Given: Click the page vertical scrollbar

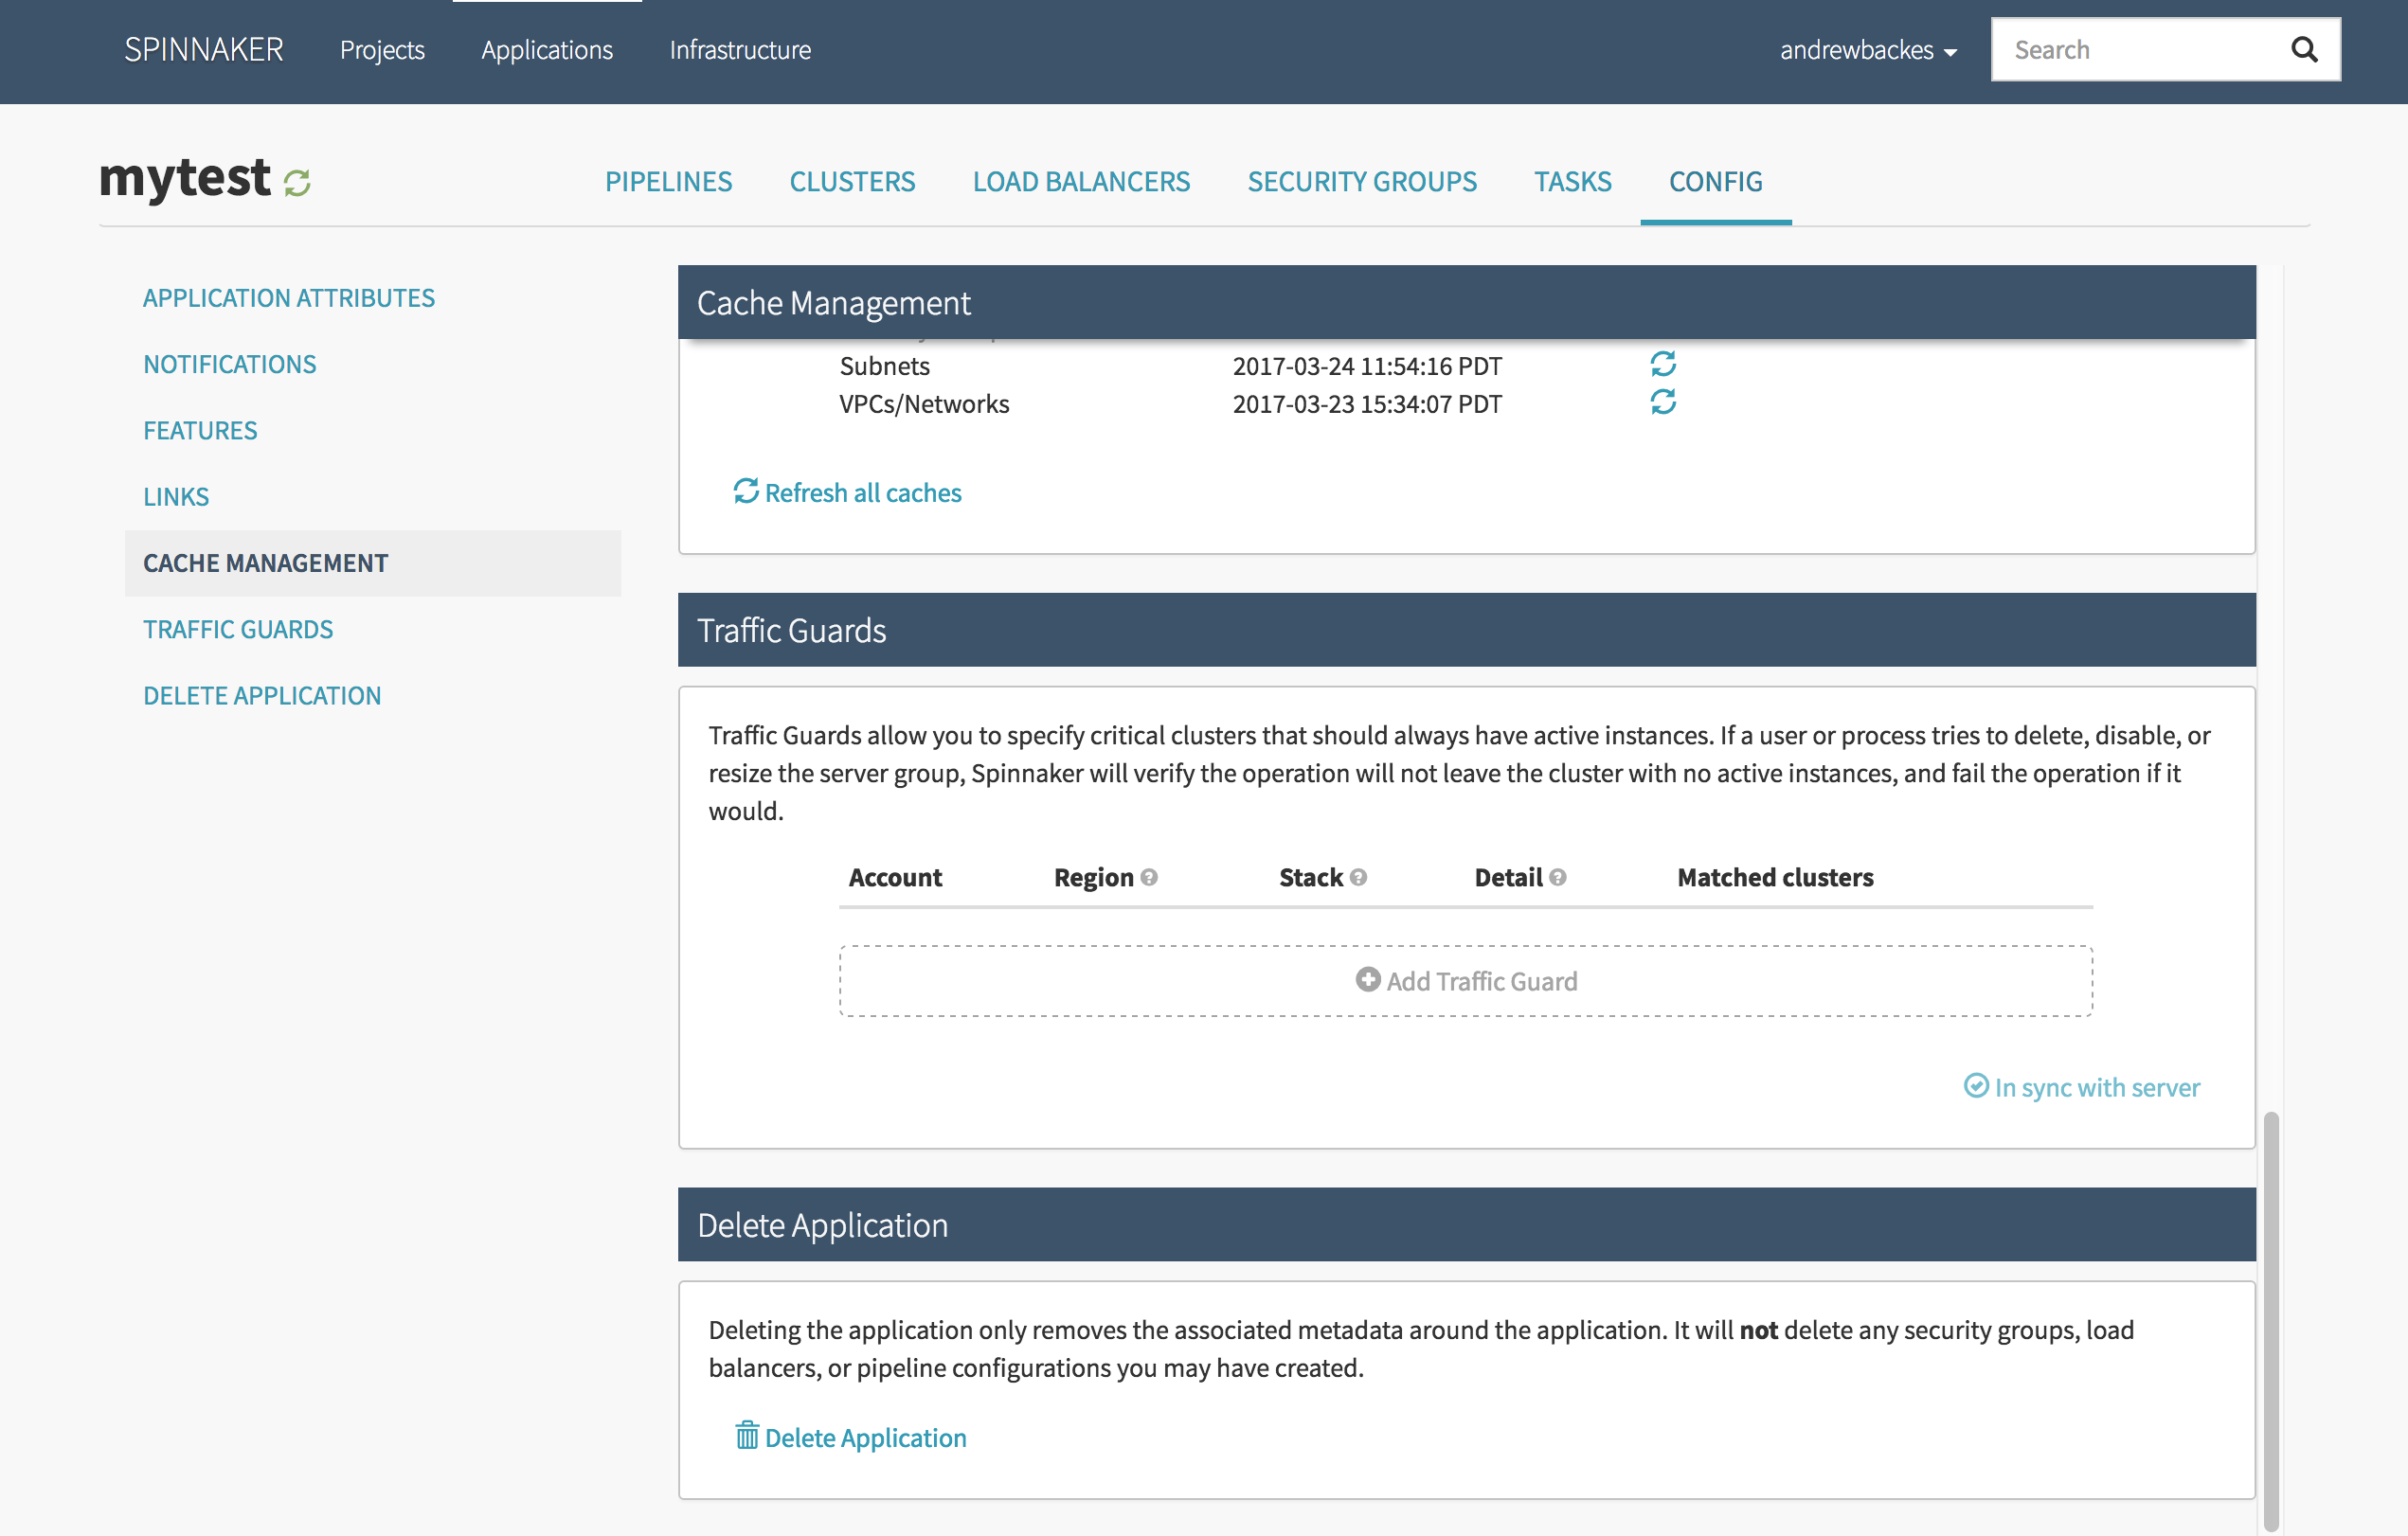Looking at the screenshot, I should click(2270, 1318).
